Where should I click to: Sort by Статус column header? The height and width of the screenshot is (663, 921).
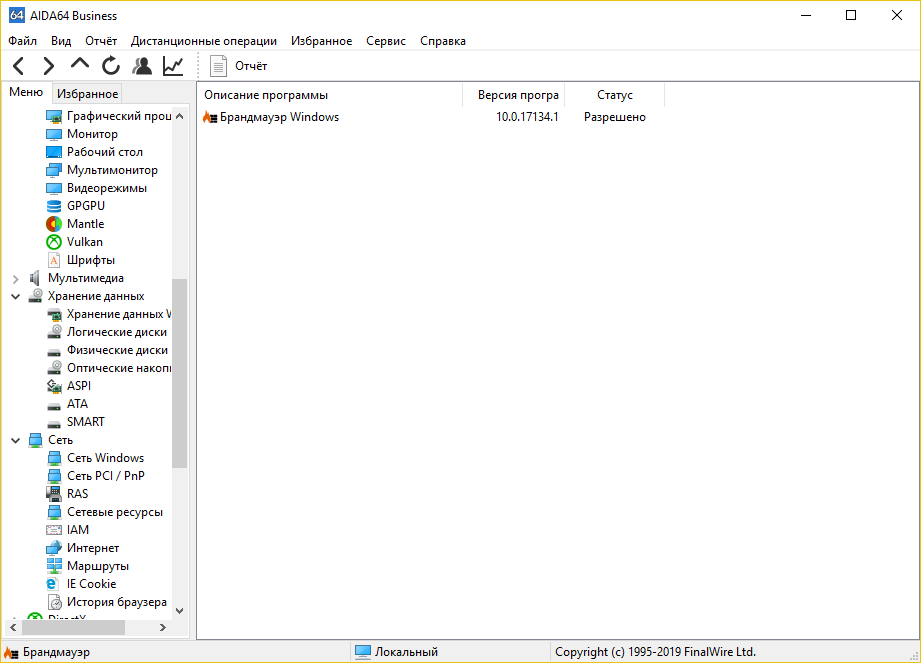coord(614,95)
